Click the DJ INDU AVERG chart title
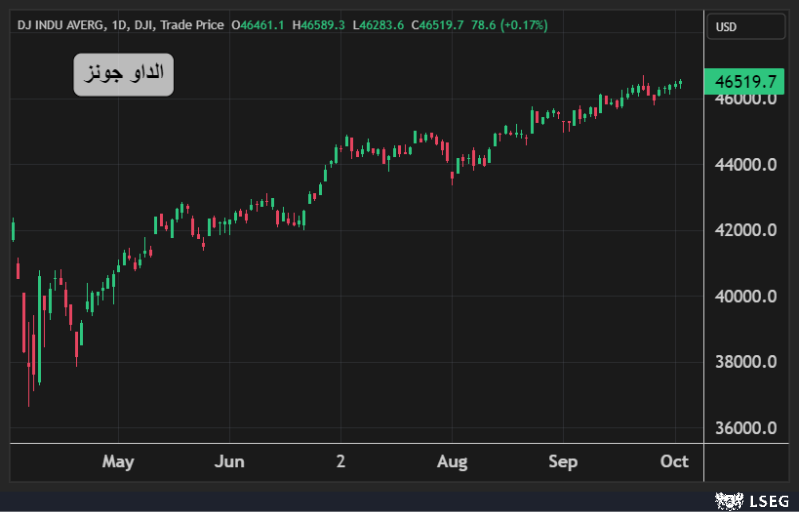 point(60,25)
